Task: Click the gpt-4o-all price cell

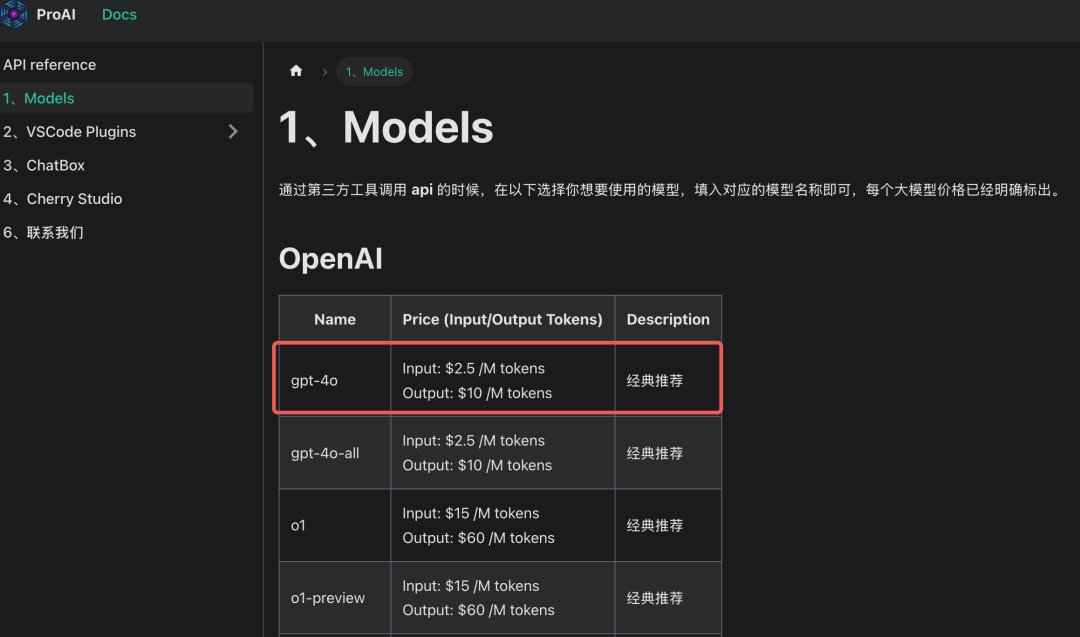Action: [502, 452]
